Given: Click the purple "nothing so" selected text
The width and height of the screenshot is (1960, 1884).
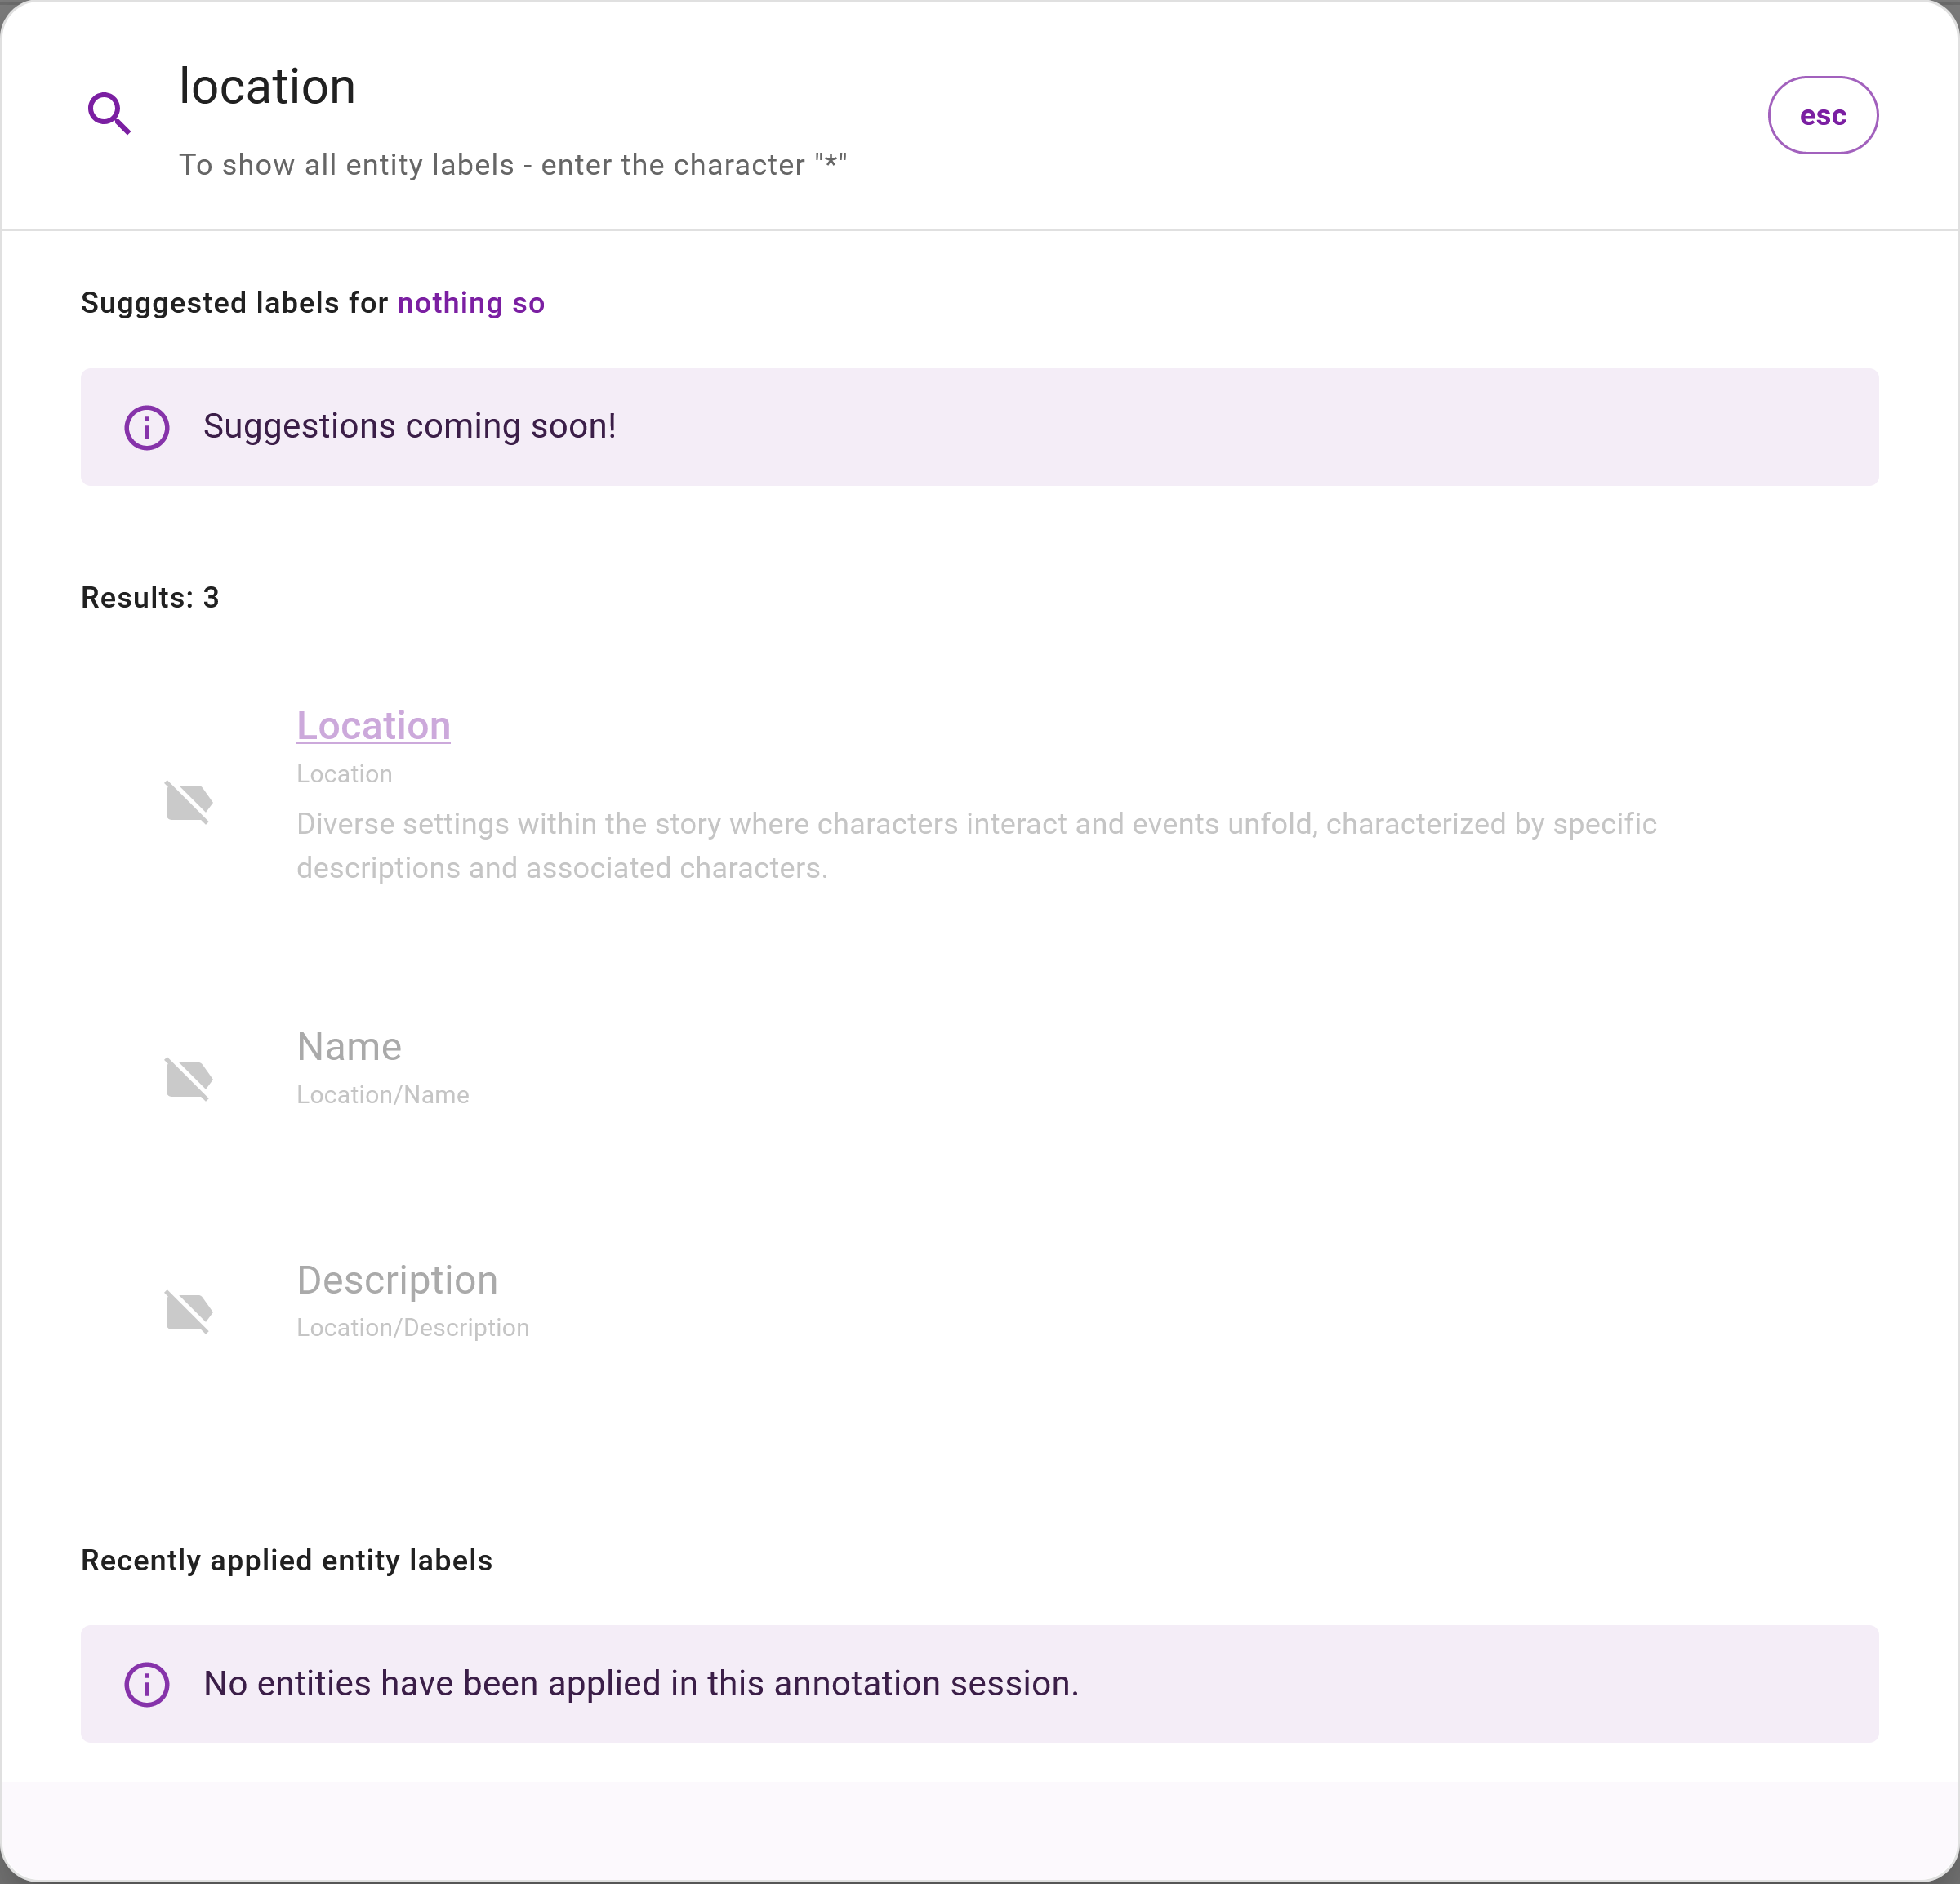Looking at the screenshot, I should click(471, 303).
